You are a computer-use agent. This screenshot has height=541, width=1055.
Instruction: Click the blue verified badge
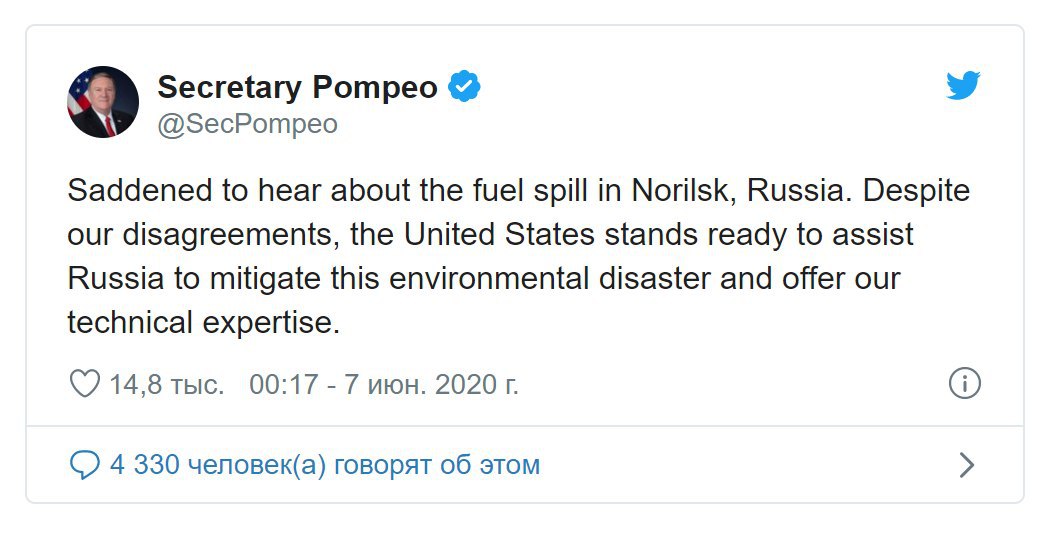point(464,87)
